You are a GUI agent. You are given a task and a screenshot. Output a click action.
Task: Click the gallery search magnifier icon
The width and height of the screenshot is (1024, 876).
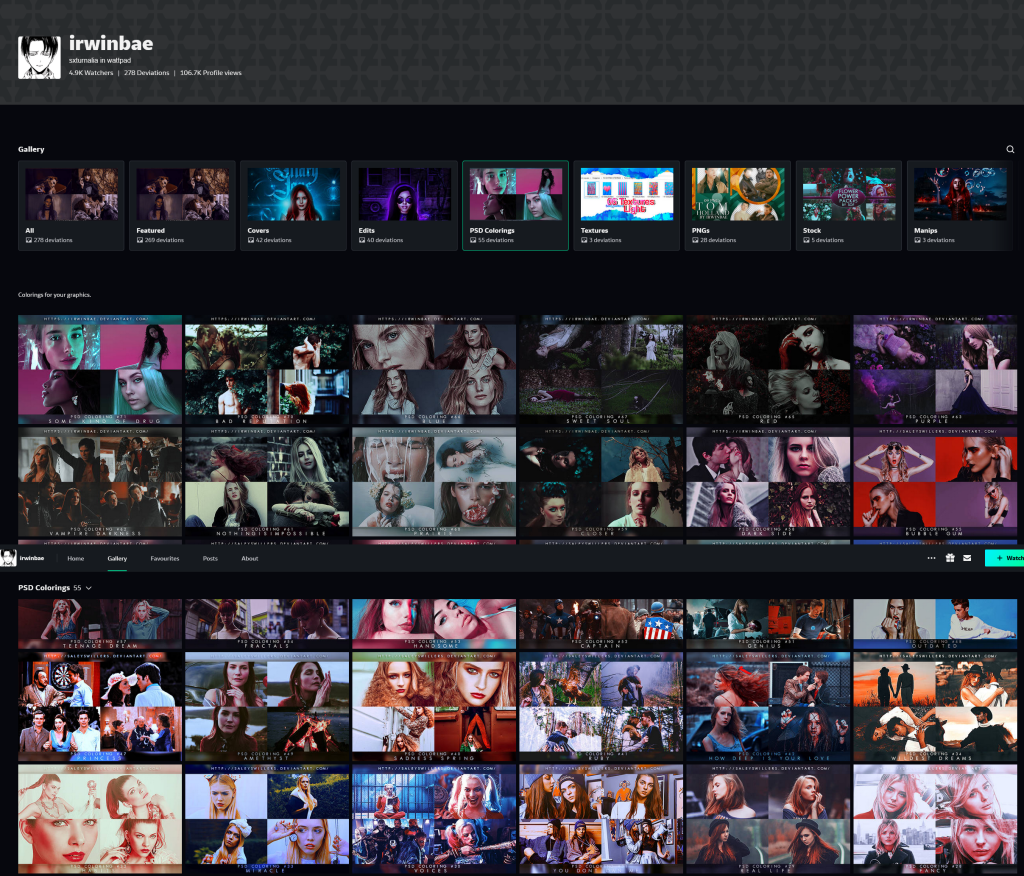[x=1010, y=149]
